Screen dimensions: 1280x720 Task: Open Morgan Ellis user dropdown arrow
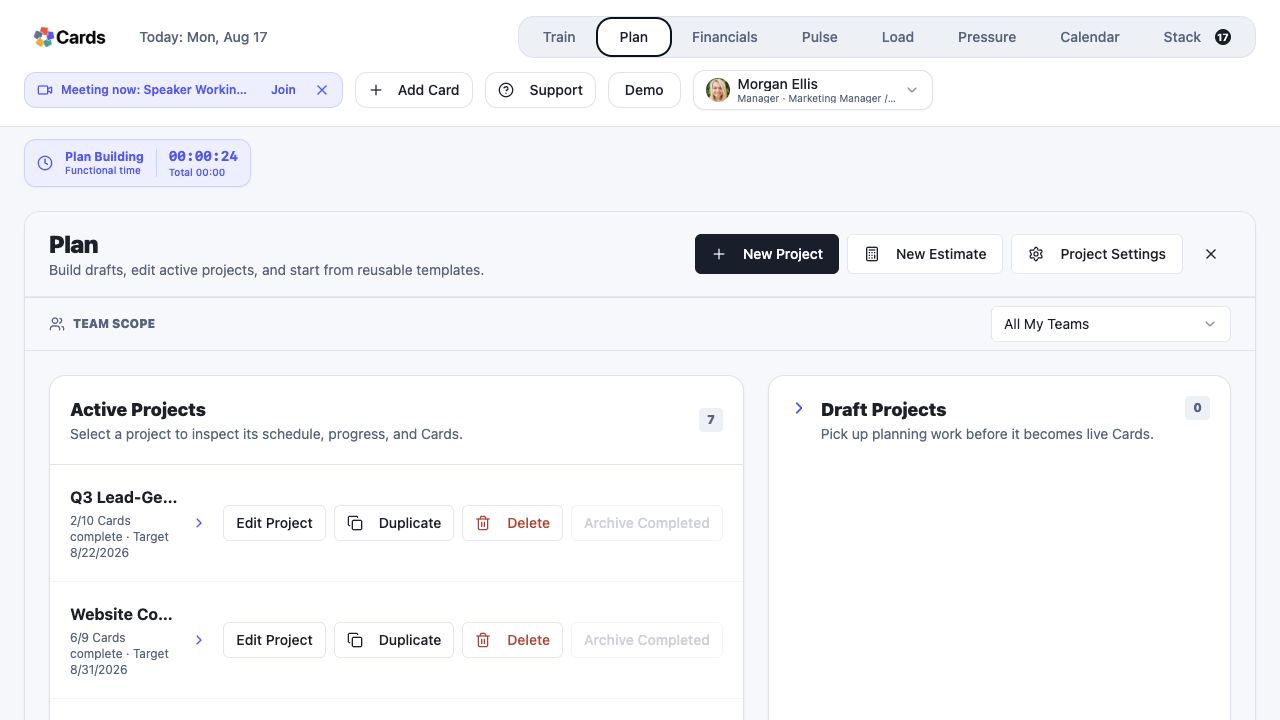[x=912, y=90]
